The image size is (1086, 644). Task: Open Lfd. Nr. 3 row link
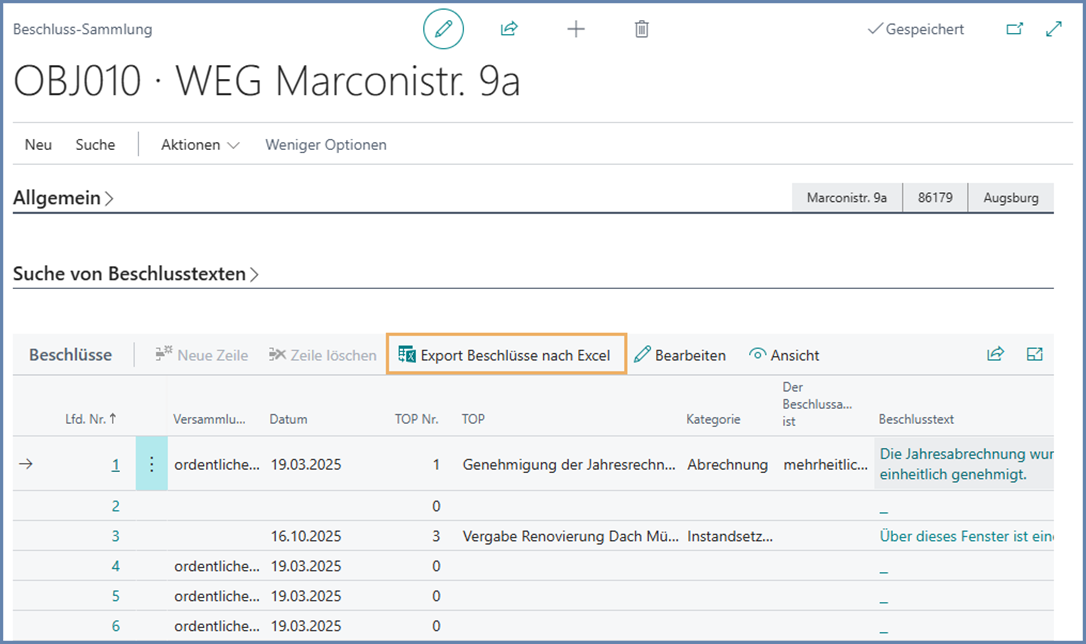click(116, 536)
